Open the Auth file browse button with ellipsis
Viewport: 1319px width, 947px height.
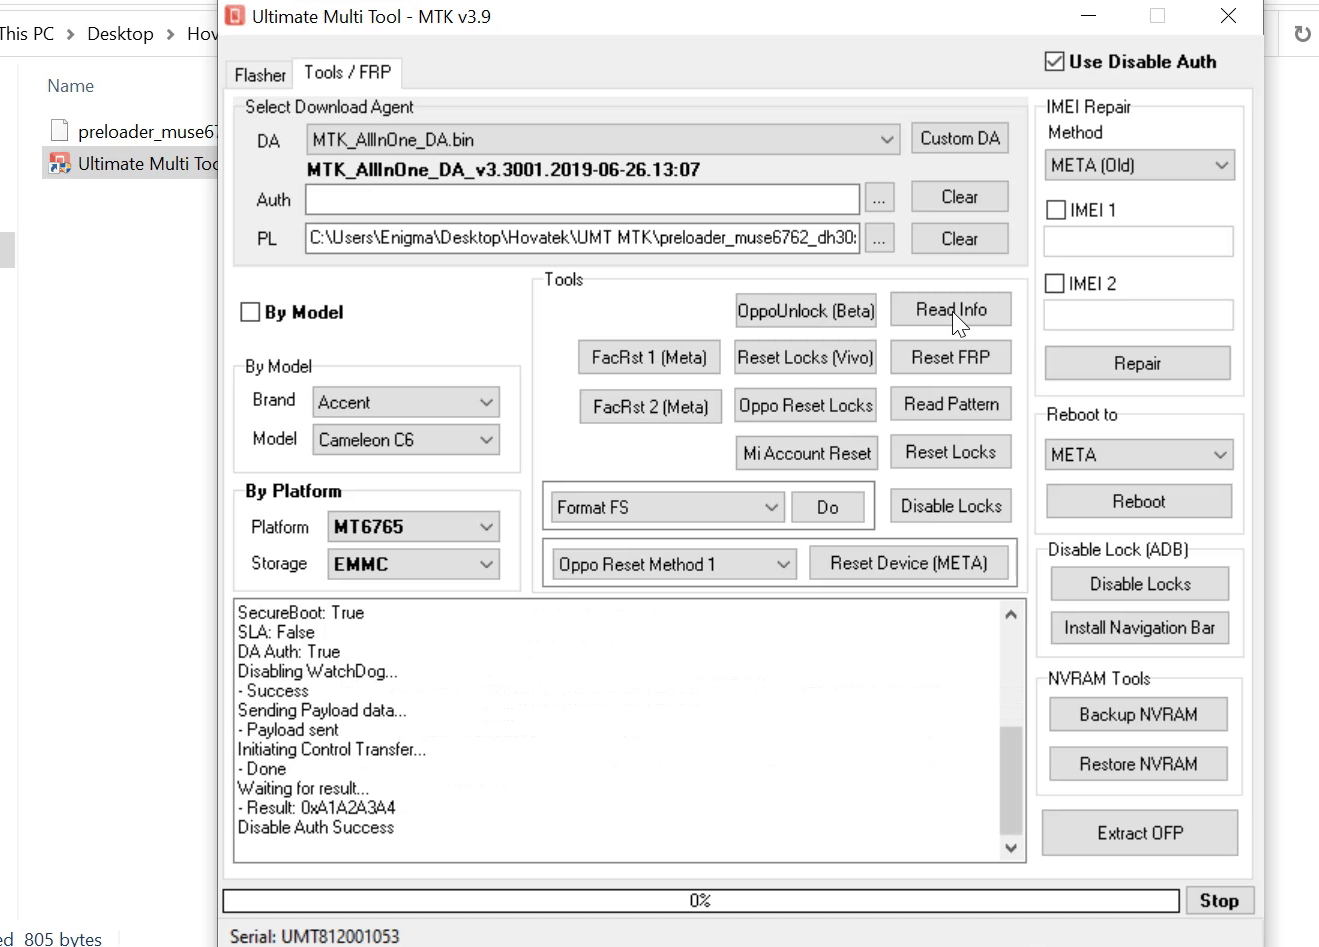tap(879, 198)
